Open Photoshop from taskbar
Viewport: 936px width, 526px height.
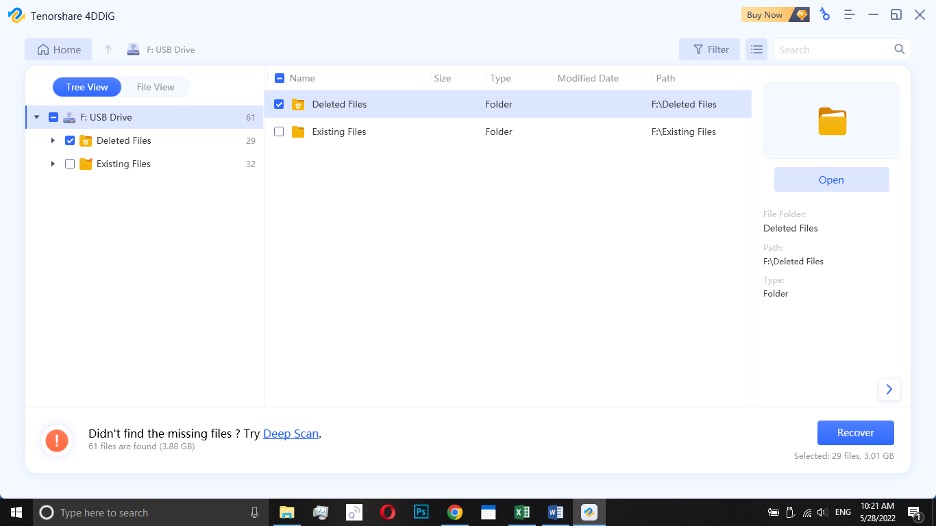click(x=421, y=512)
